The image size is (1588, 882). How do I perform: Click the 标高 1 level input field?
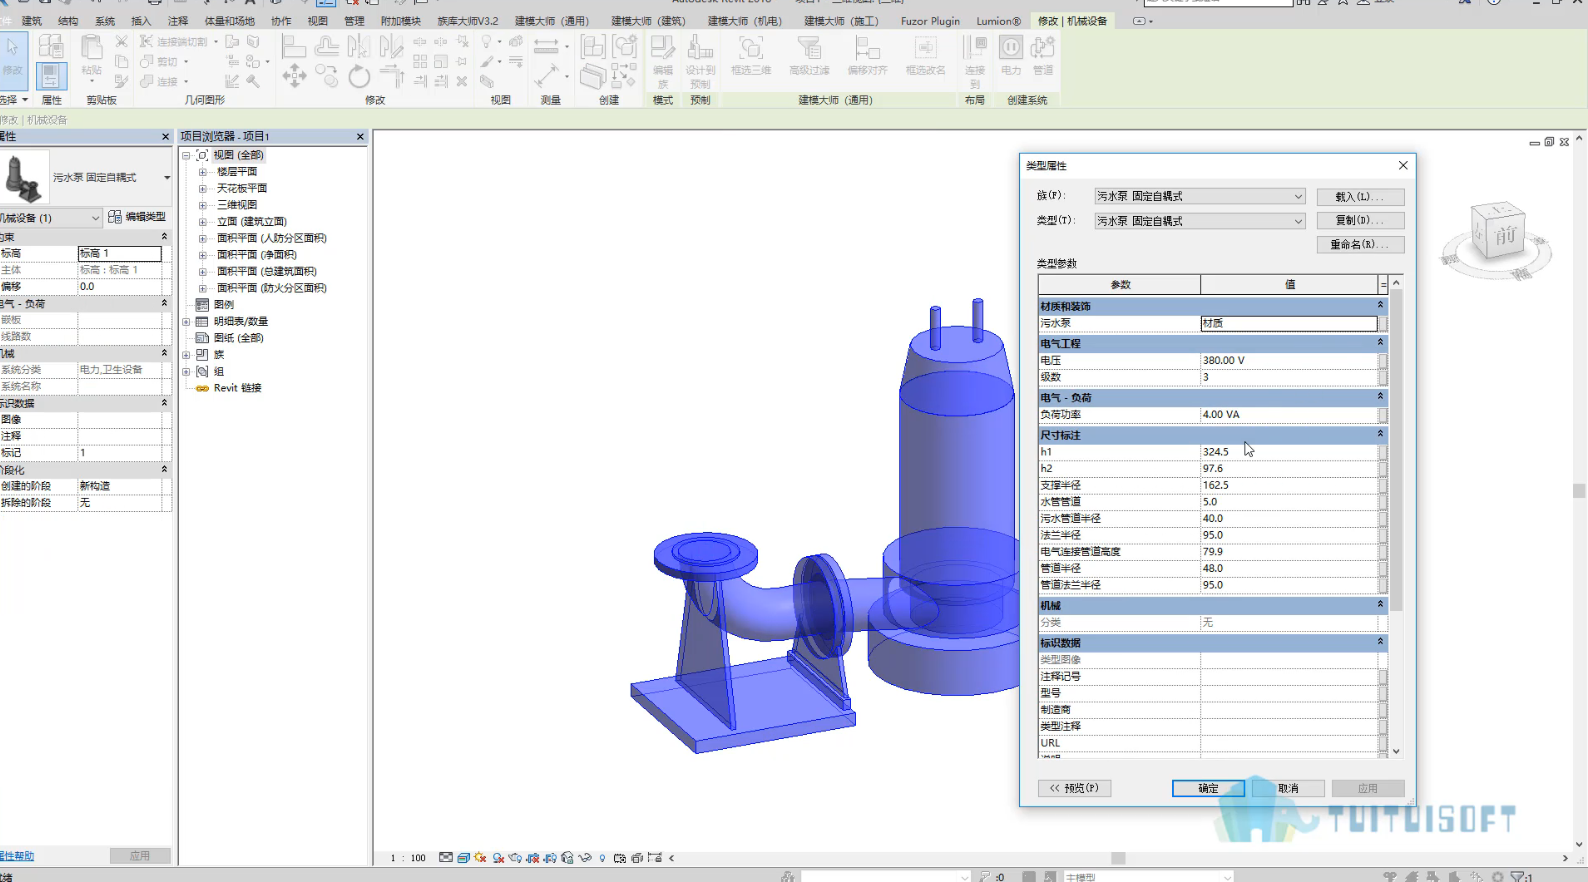[x=119, y=254]
